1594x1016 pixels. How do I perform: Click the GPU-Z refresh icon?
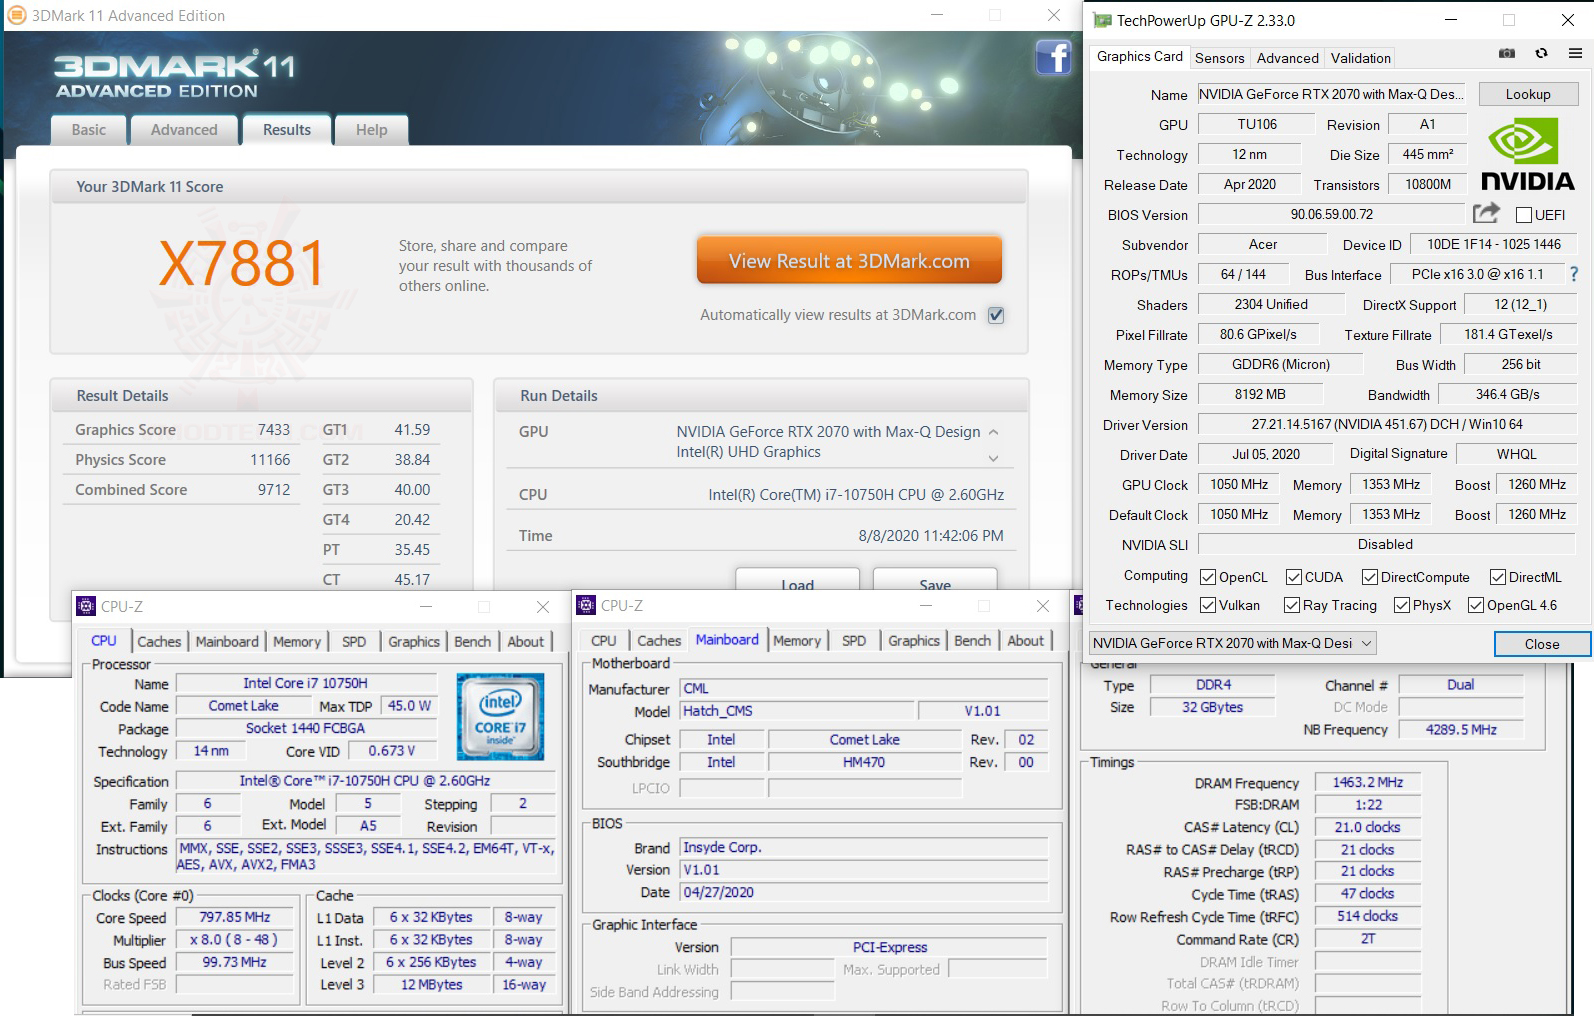(1541, 54)
